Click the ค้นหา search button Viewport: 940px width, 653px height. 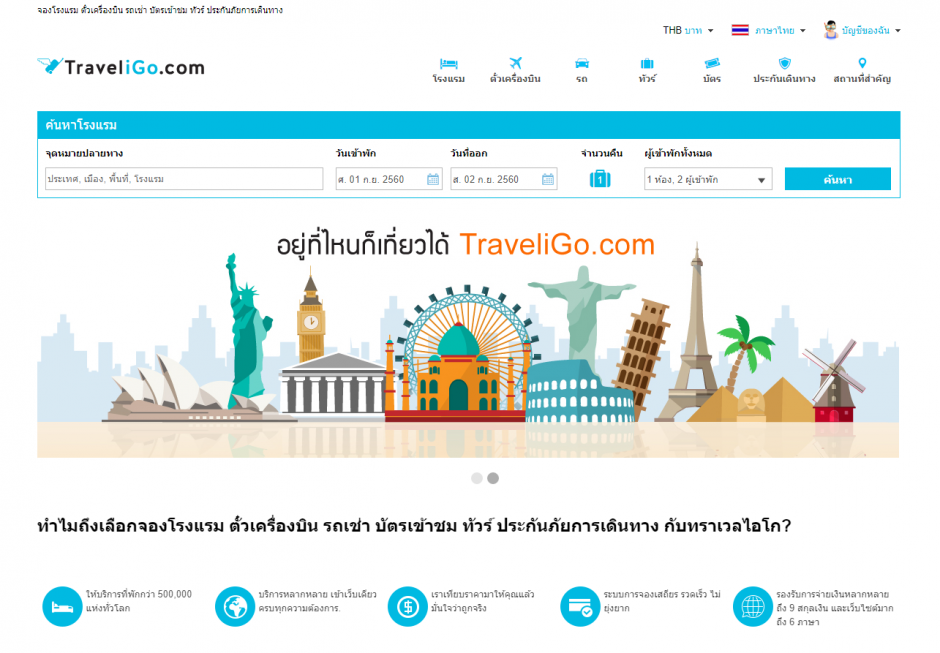837,179
